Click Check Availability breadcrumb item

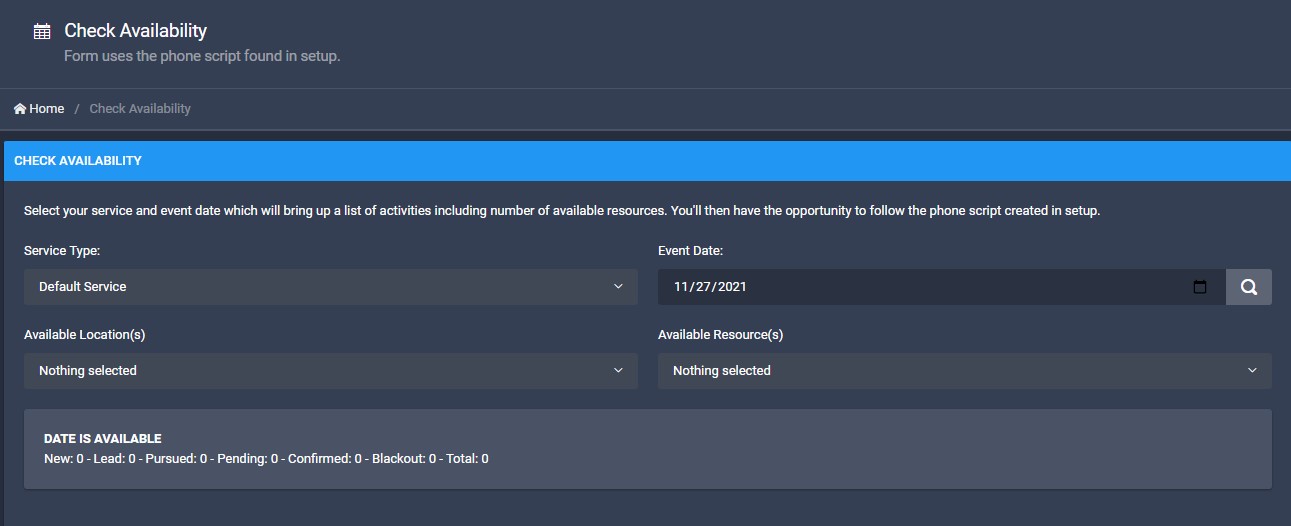pos(140,109)
